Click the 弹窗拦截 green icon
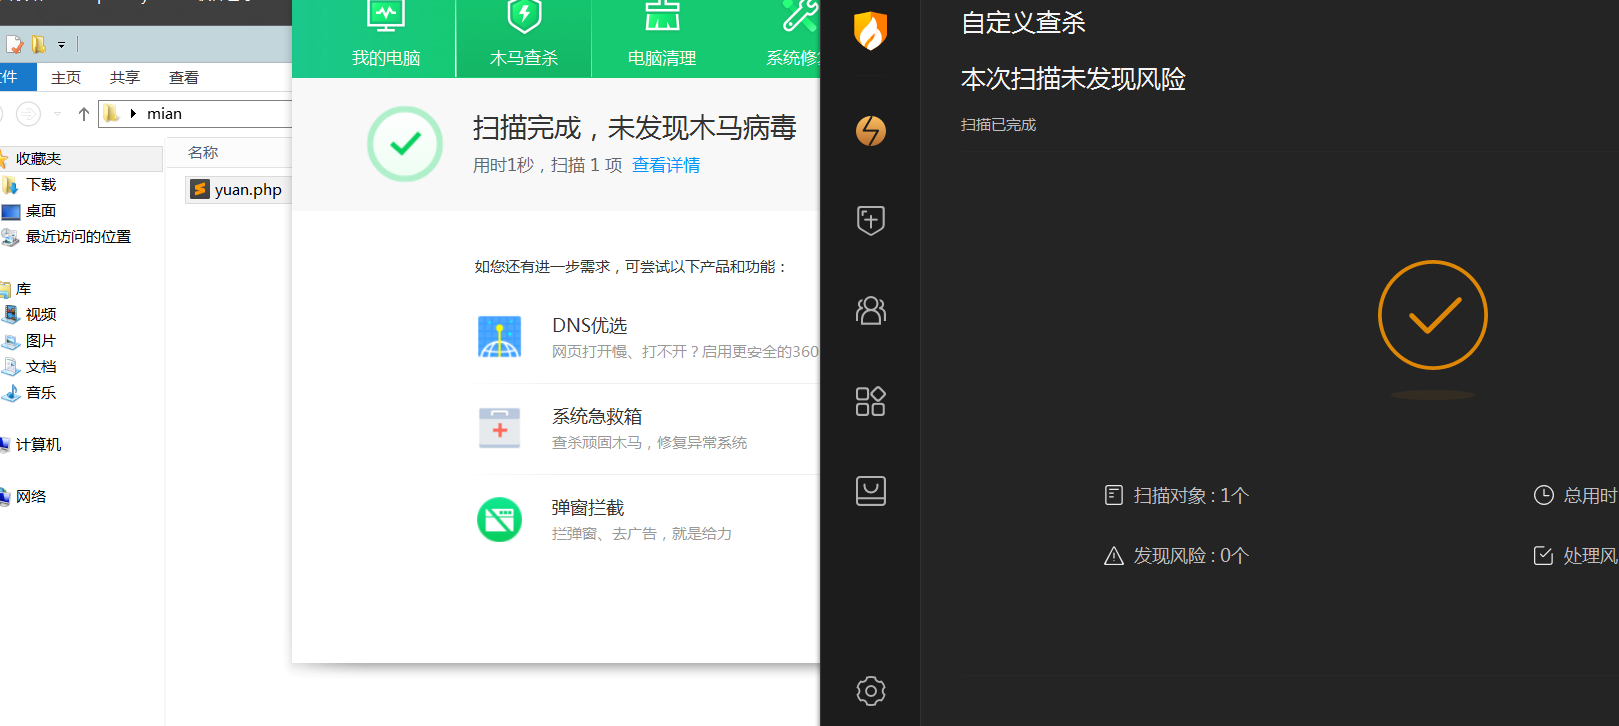The image size is (1619, 726). pyautogui.click(x=499, y=519)
